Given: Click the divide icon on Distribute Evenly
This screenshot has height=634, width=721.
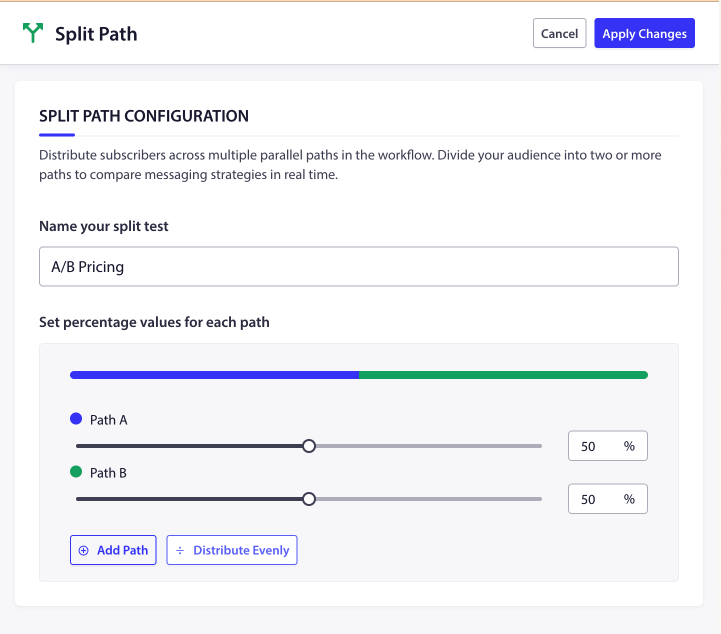Looking at the screenshot, I should coord(180,550).
